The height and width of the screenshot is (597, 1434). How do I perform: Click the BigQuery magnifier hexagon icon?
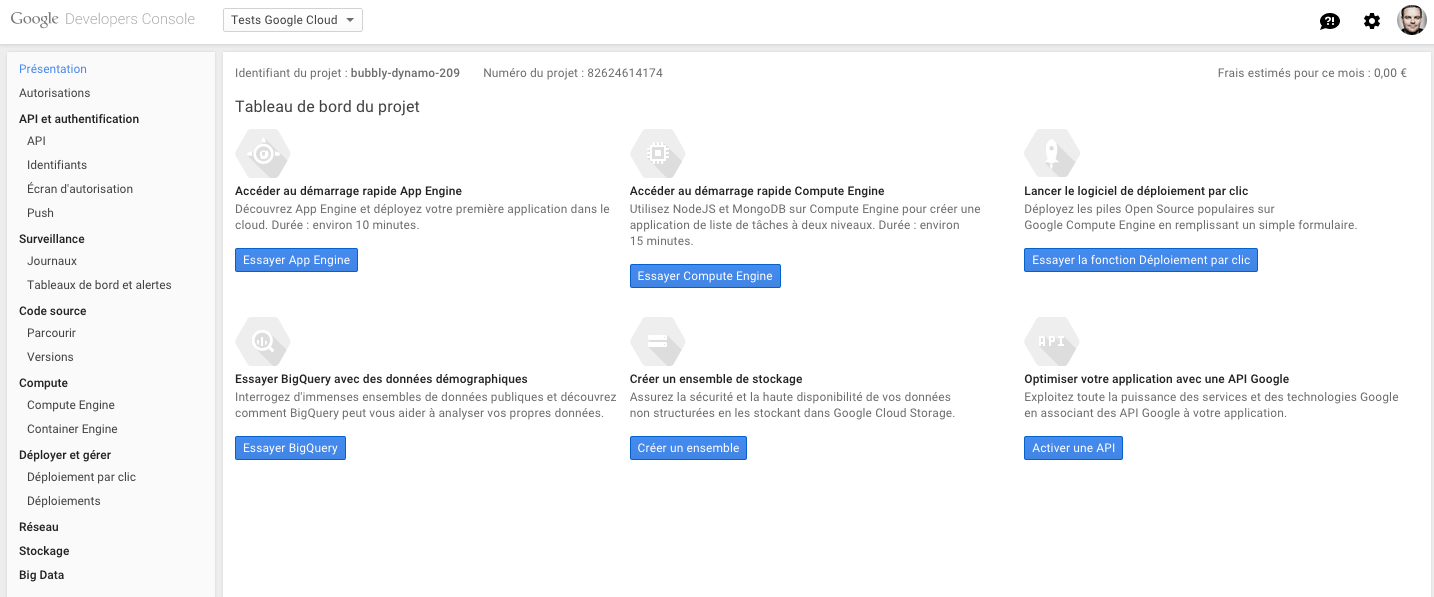click(263, 342)
